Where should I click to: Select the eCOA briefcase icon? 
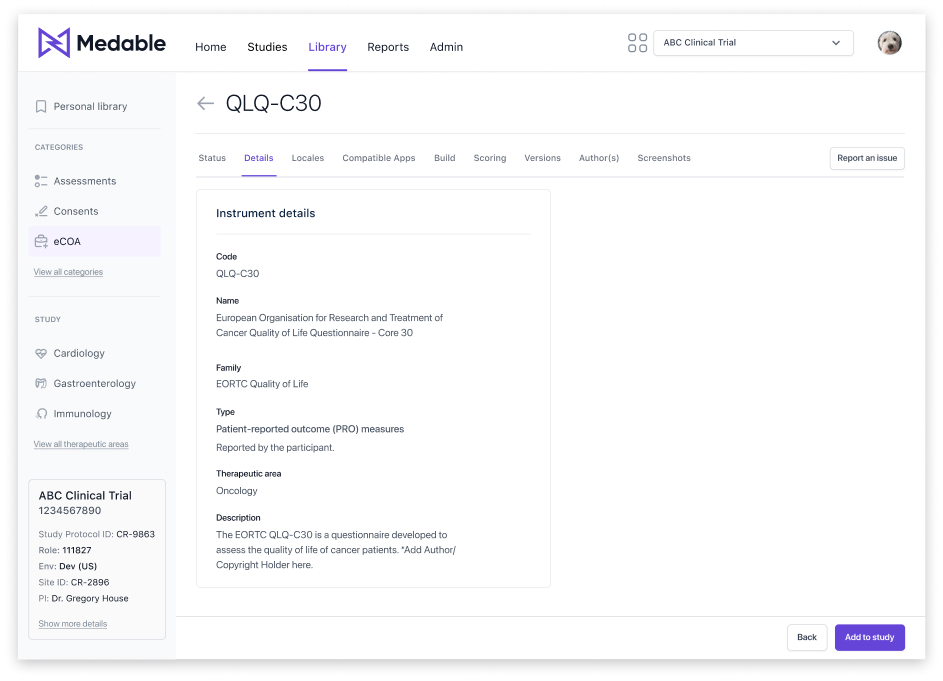click(41, 241)
